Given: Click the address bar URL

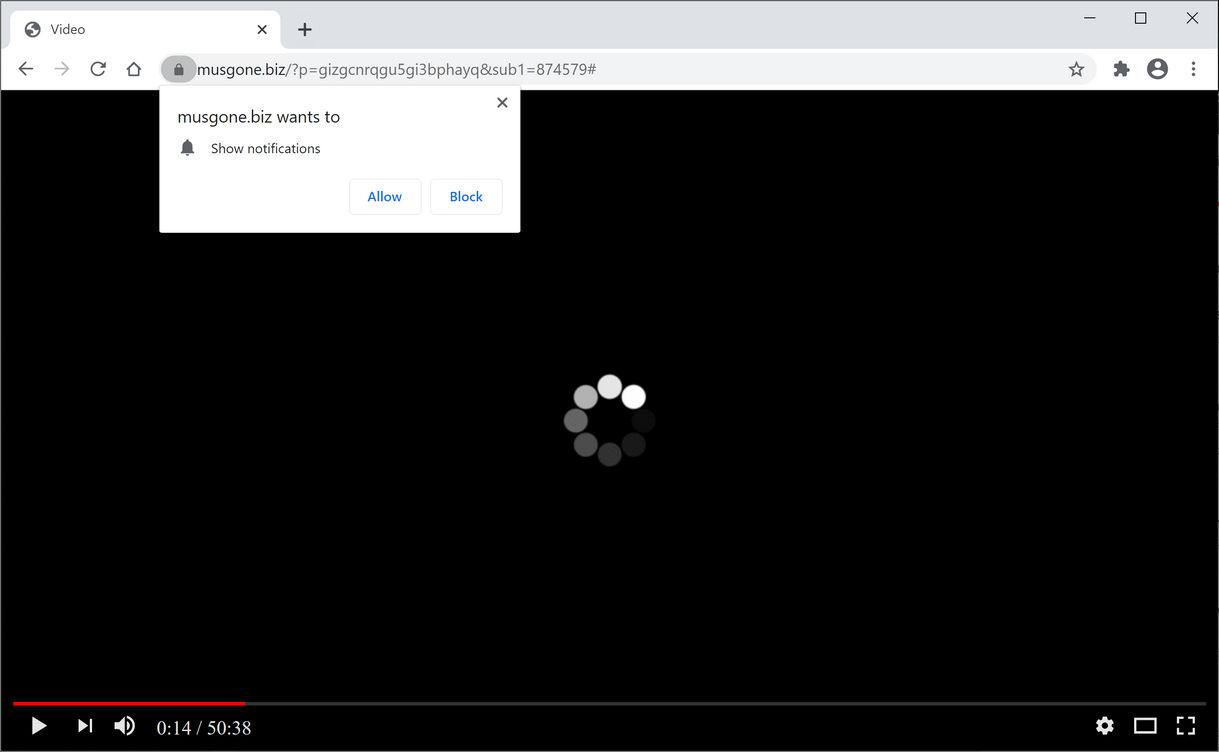Looking at the screenshot, I should pos(396,69).
